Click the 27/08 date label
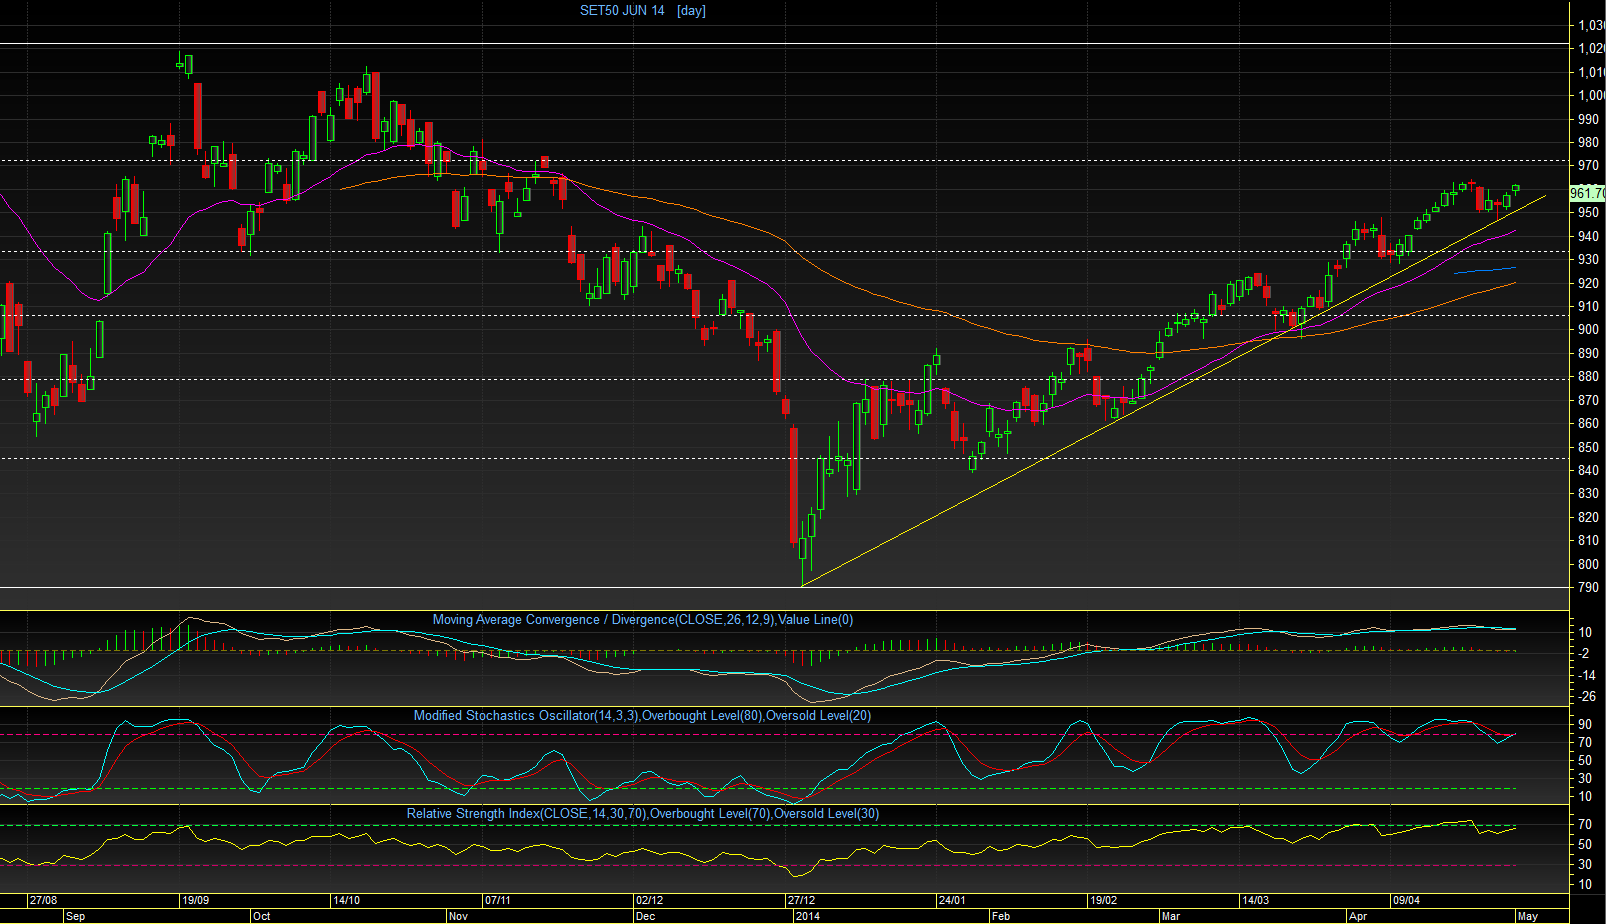 43,900
